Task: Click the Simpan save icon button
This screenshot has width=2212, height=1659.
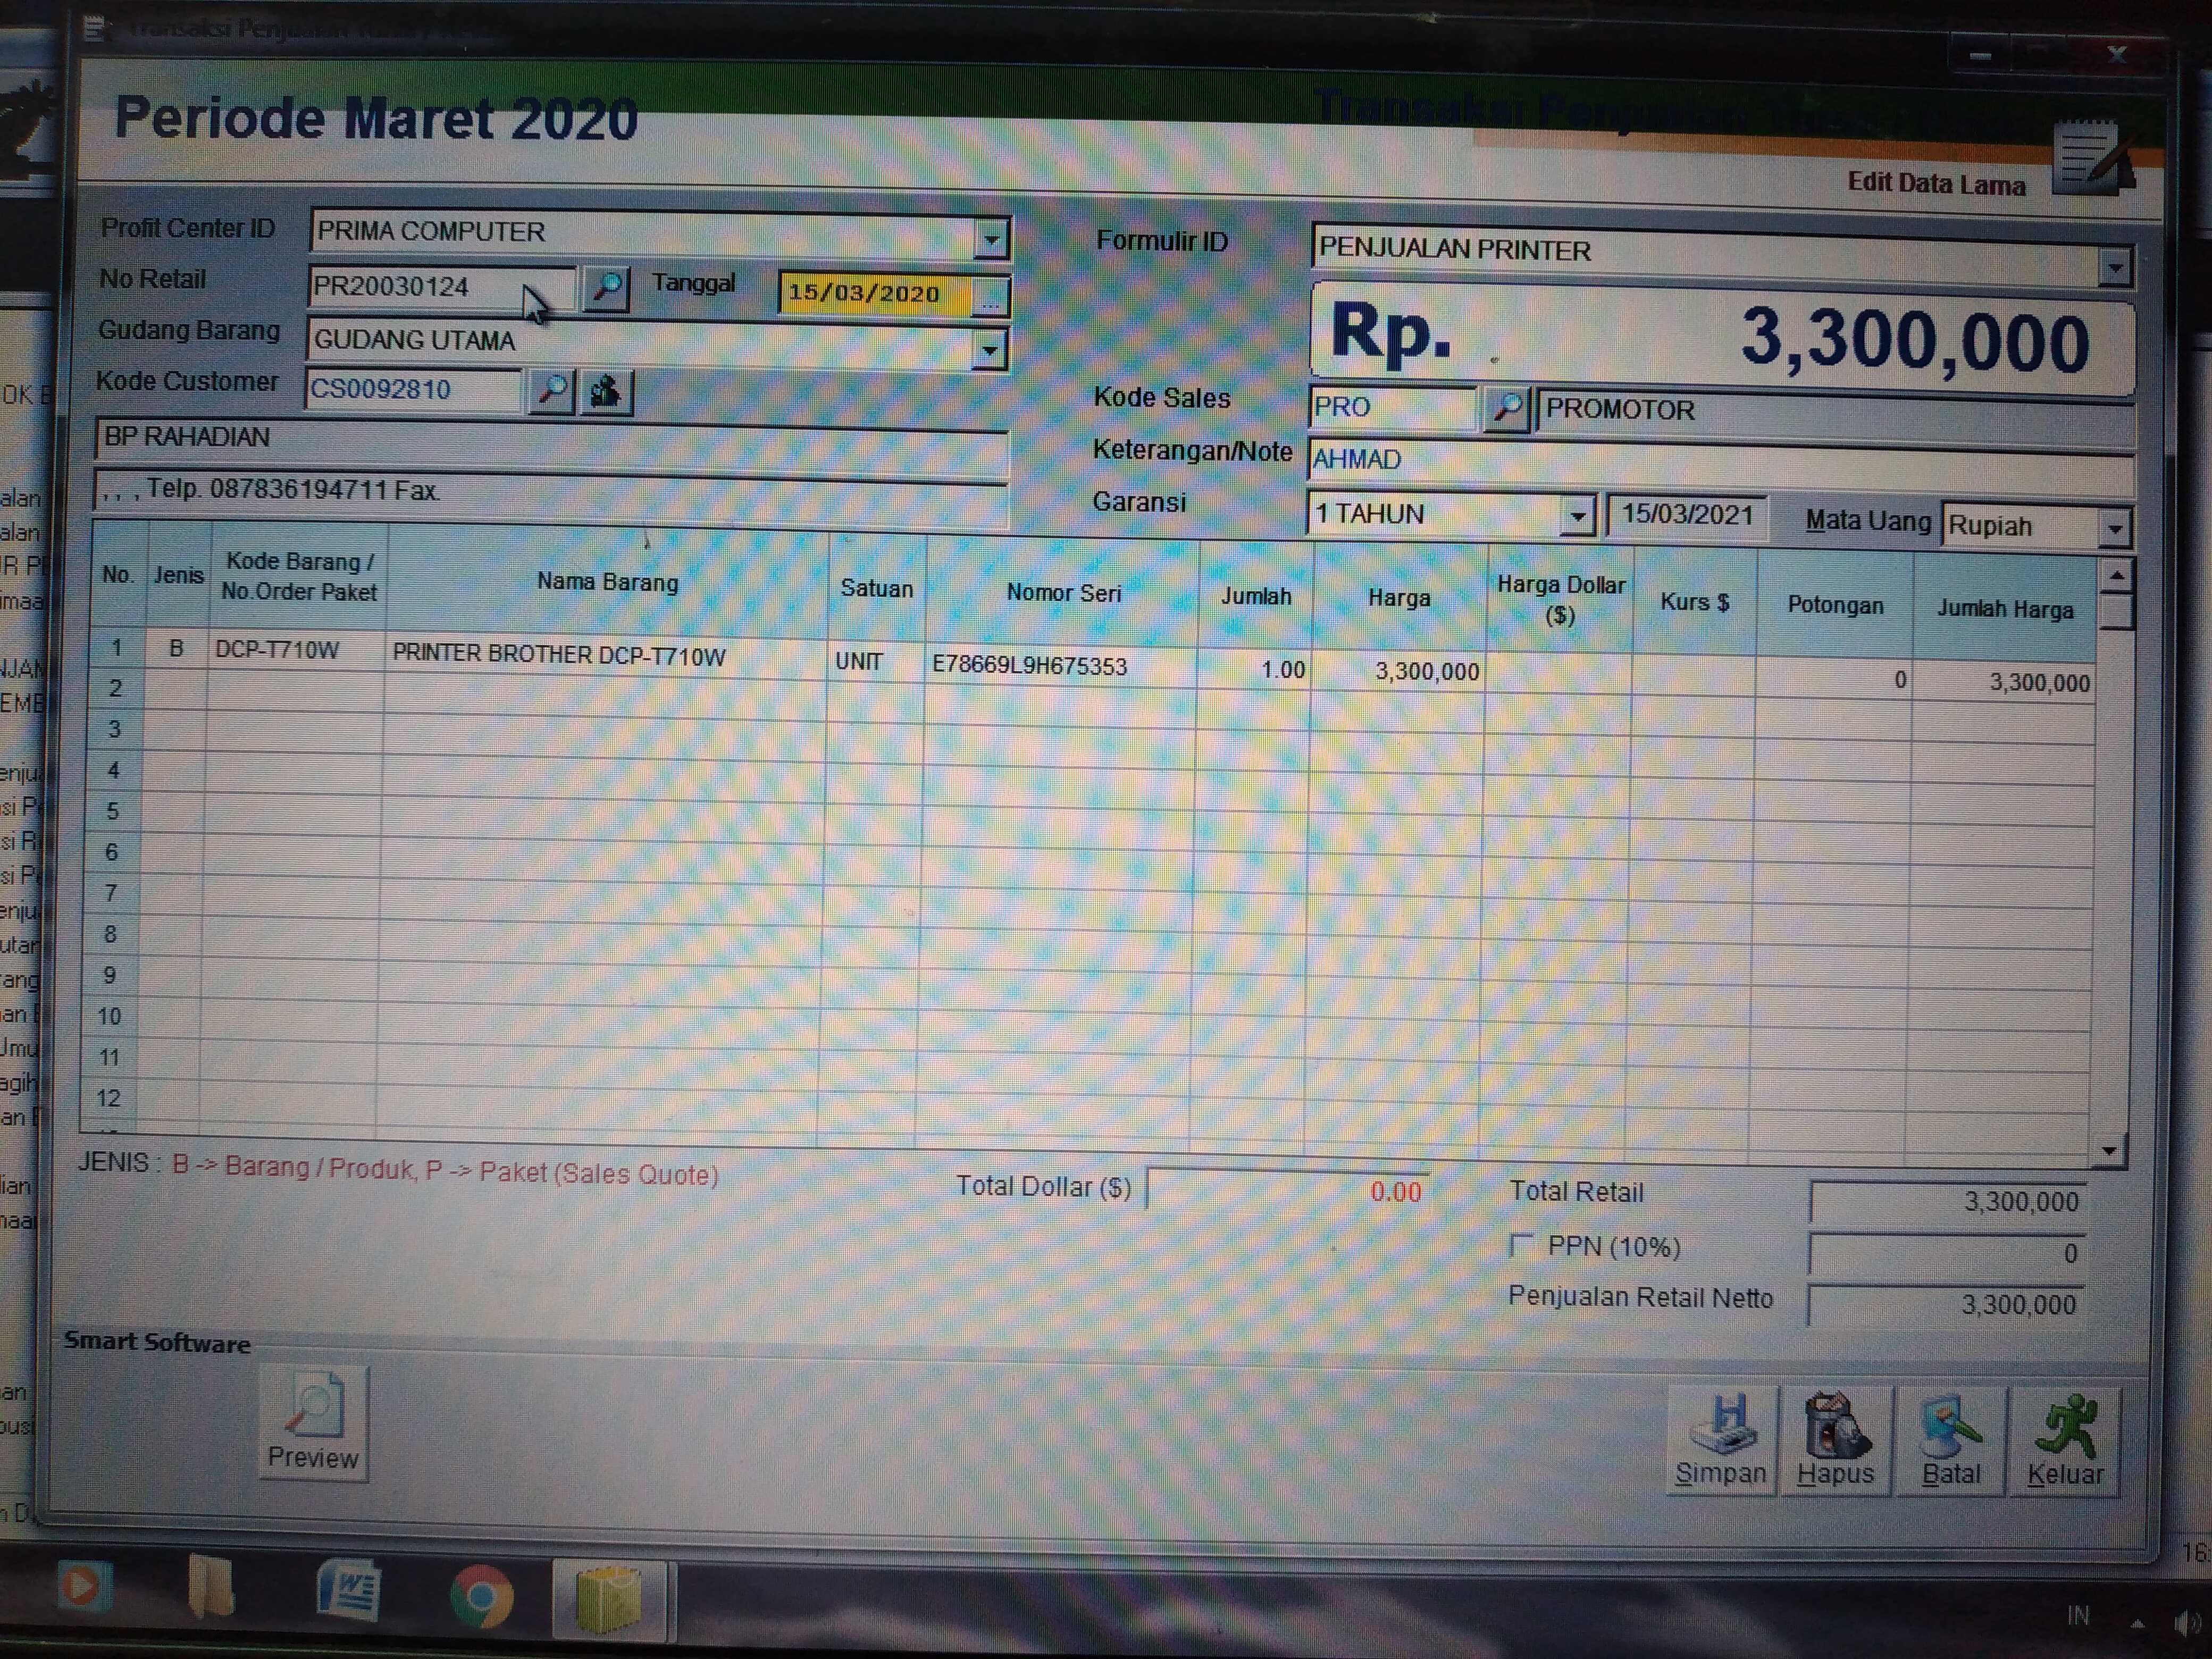Action: pos(1721,1439)
